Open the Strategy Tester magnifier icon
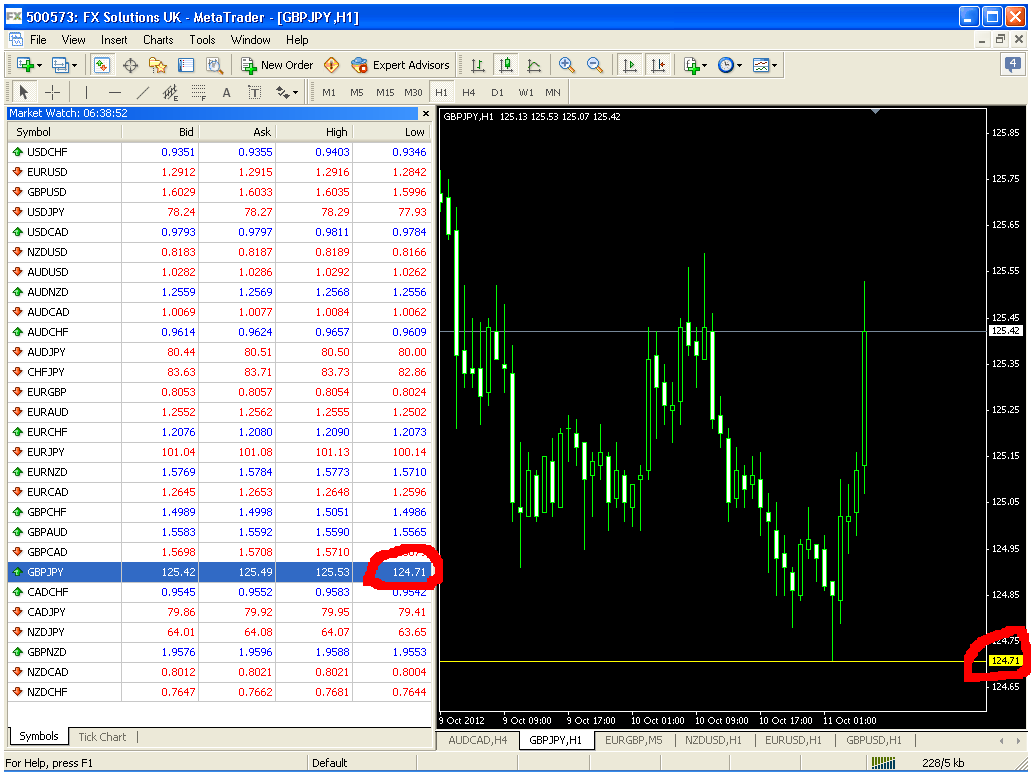This screenshot has width=1032, height=776. (214, 65)
